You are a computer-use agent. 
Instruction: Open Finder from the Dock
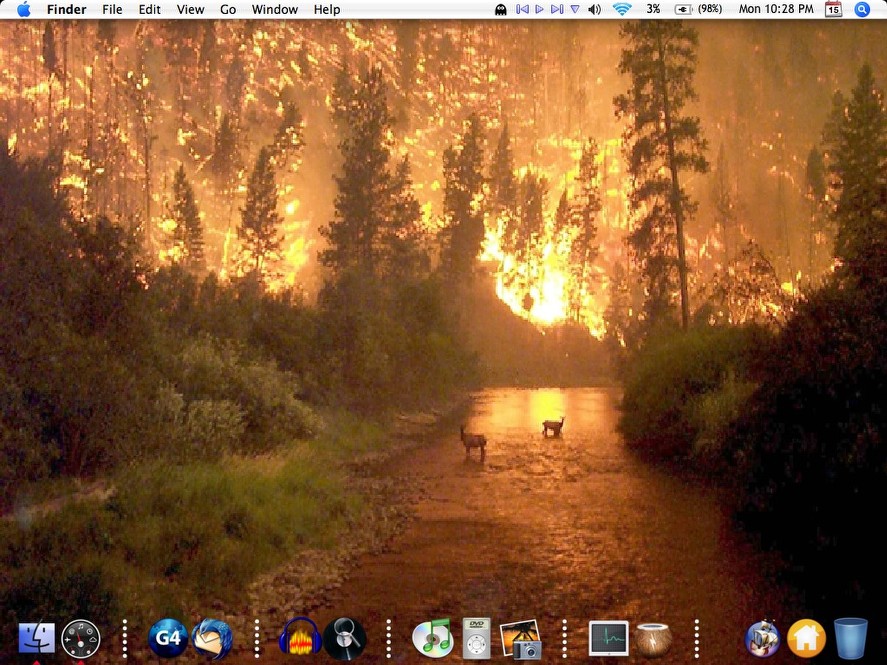point(37,638)
